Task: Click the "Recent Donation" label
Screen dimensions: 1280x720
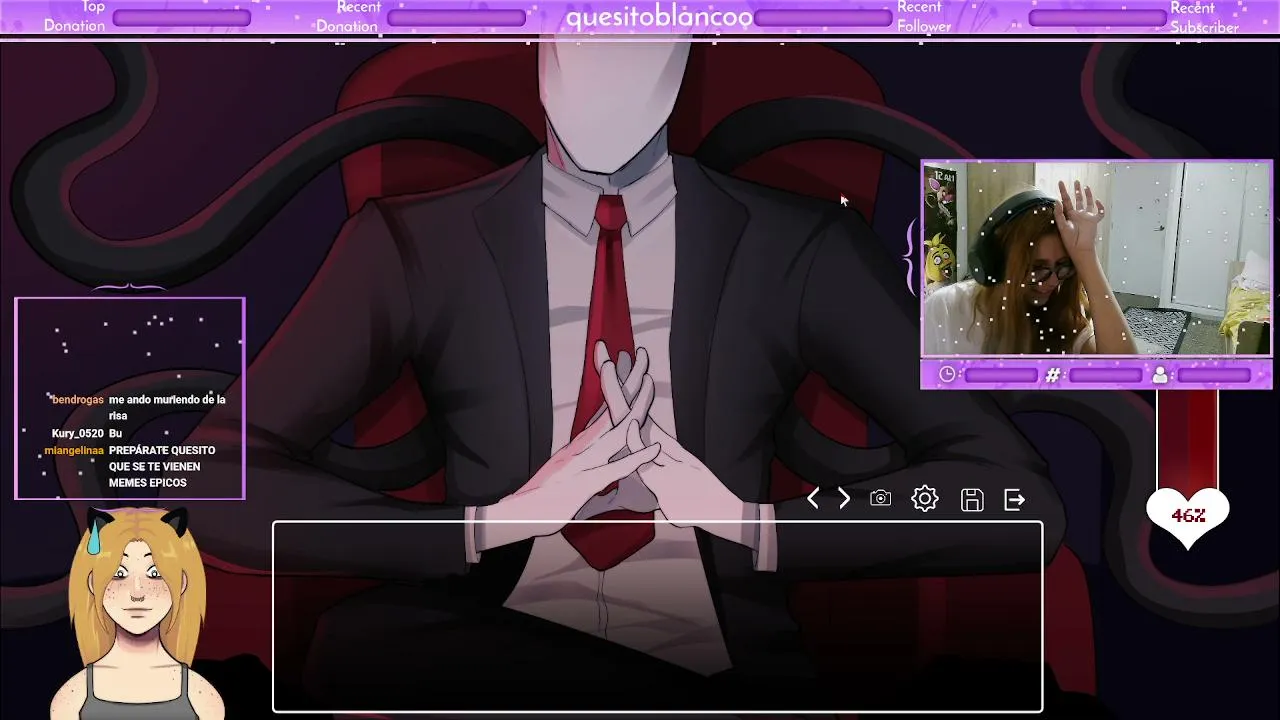Action: pyautogui.click(x=348, y=16)
